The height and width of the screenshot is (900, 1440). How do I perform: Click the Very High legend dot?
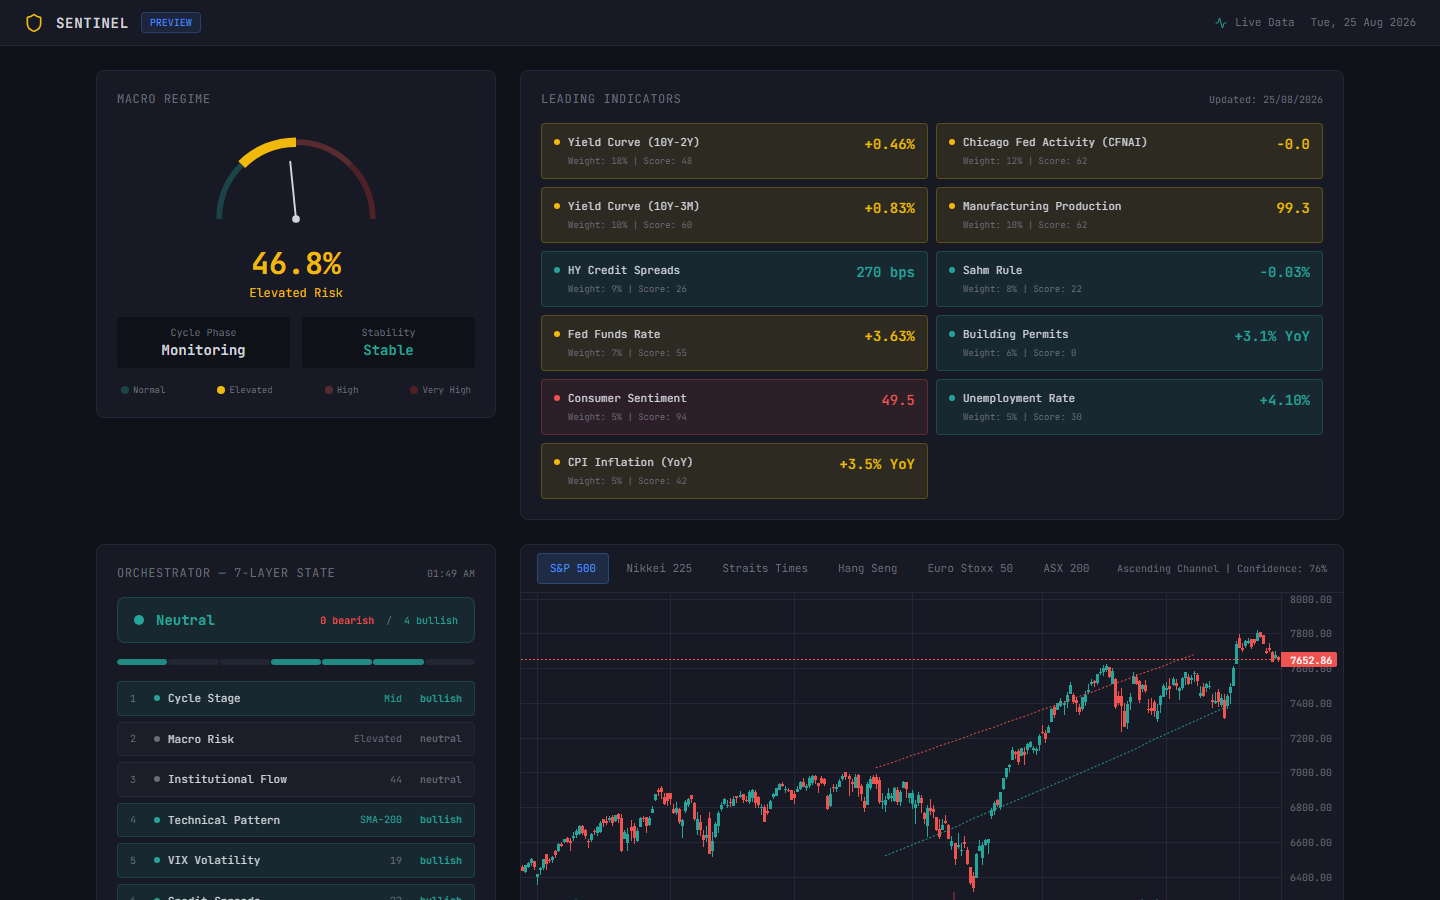414,390
